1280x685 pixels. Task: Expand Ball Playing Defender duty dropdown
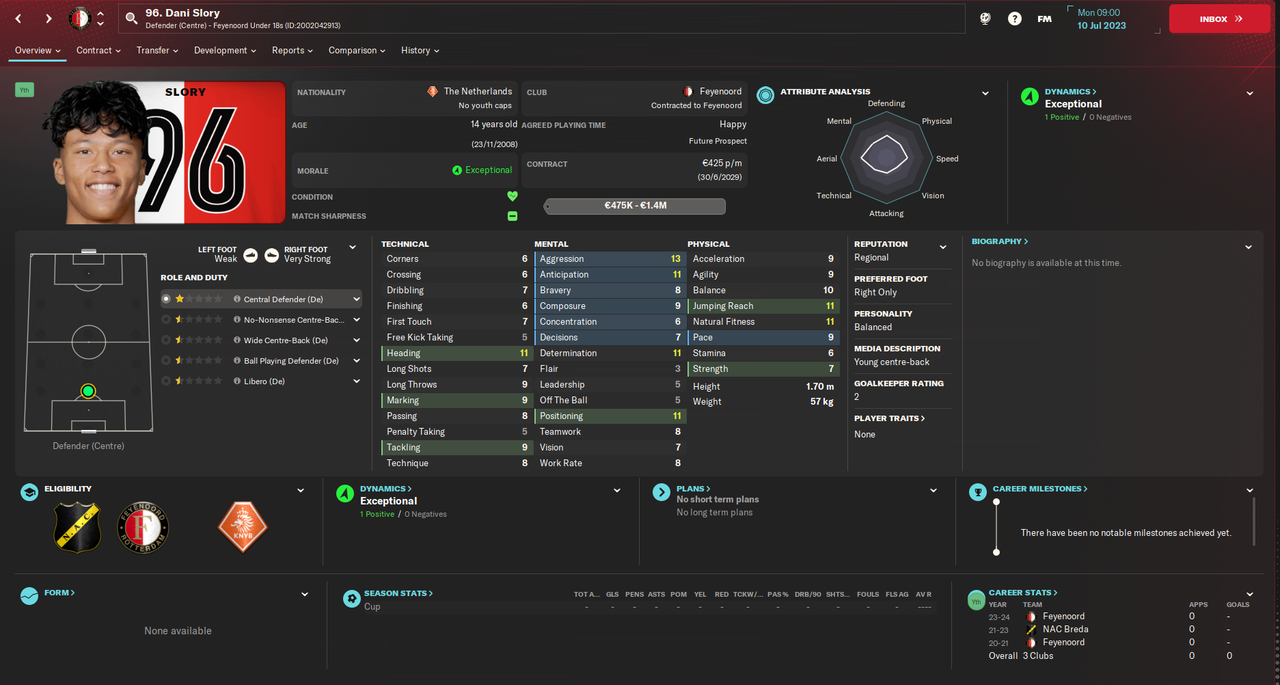(356, 360)
